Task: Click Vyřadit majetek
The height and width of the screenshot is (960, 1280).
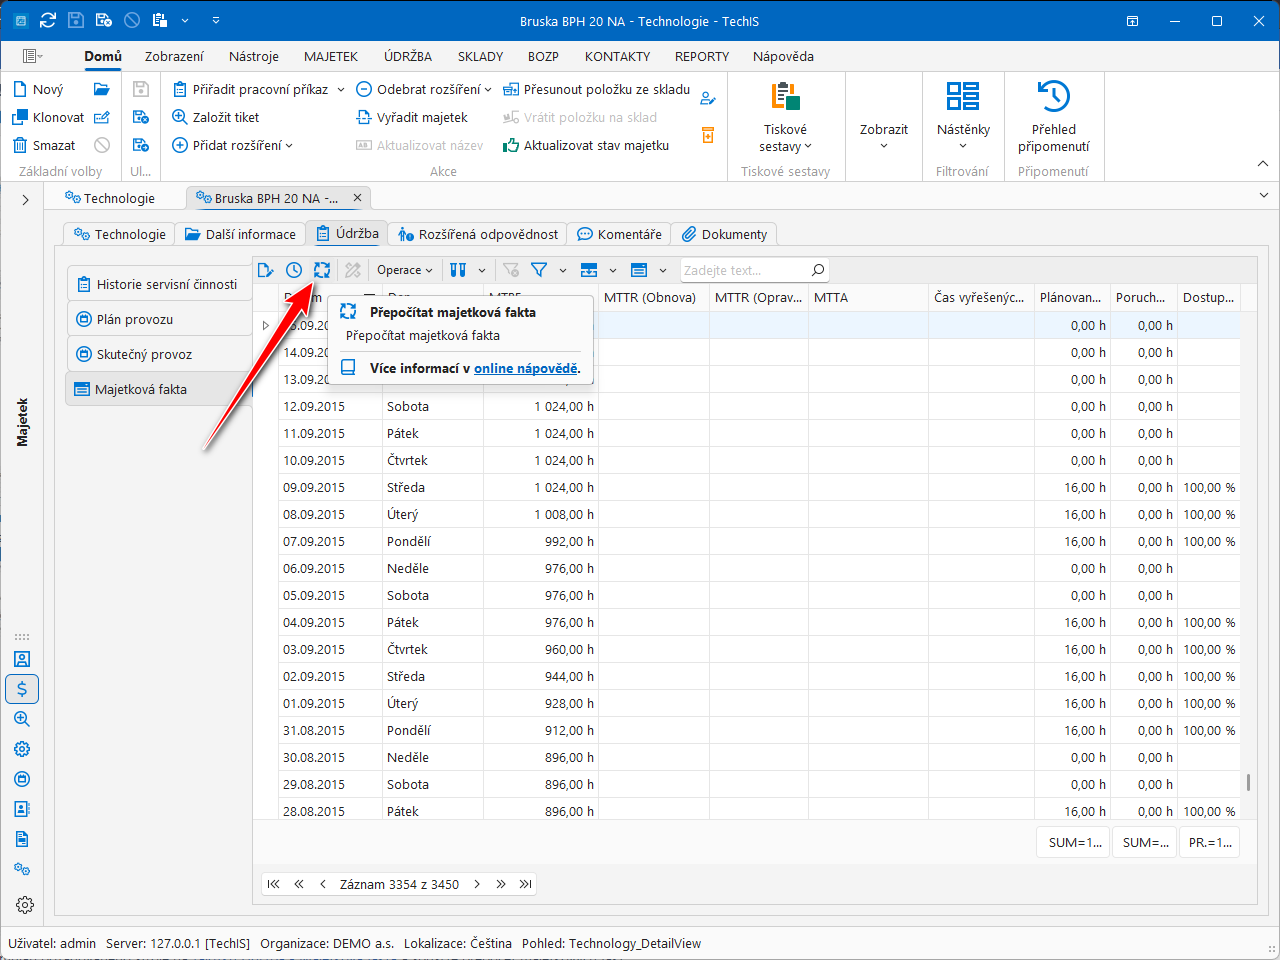Action: [x=412, y=117]
